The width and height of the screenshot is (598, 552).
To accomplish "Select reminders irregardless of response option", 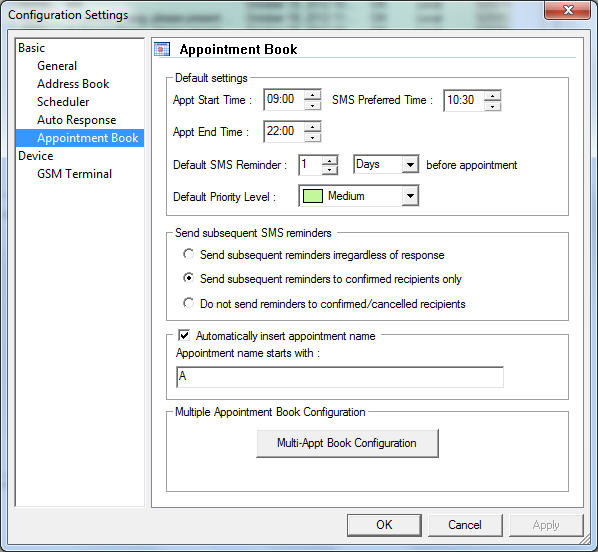I will [x=188, y=254].
